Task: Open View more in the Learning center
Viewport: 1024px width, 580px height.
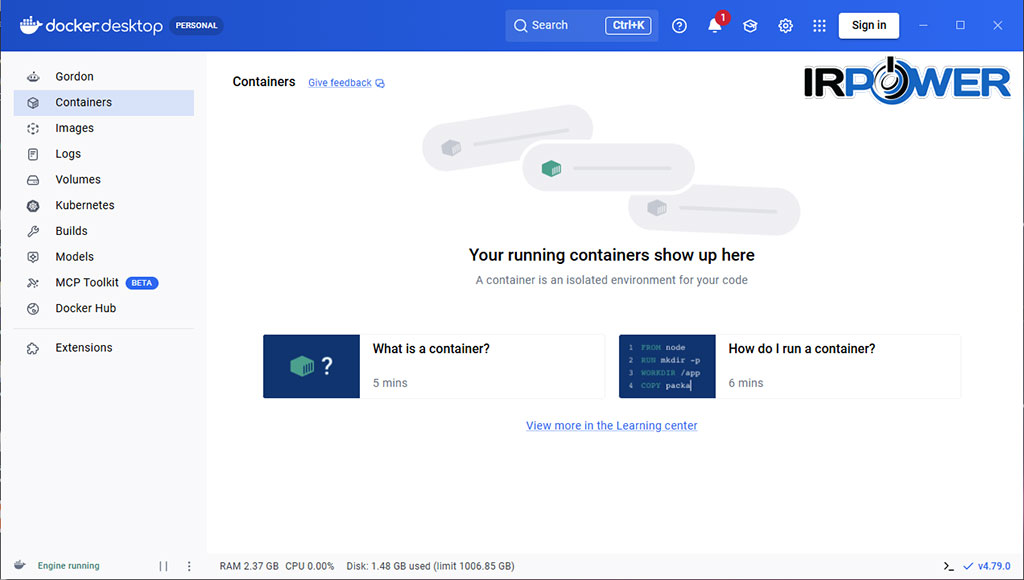Action: [x=611, y=425]
